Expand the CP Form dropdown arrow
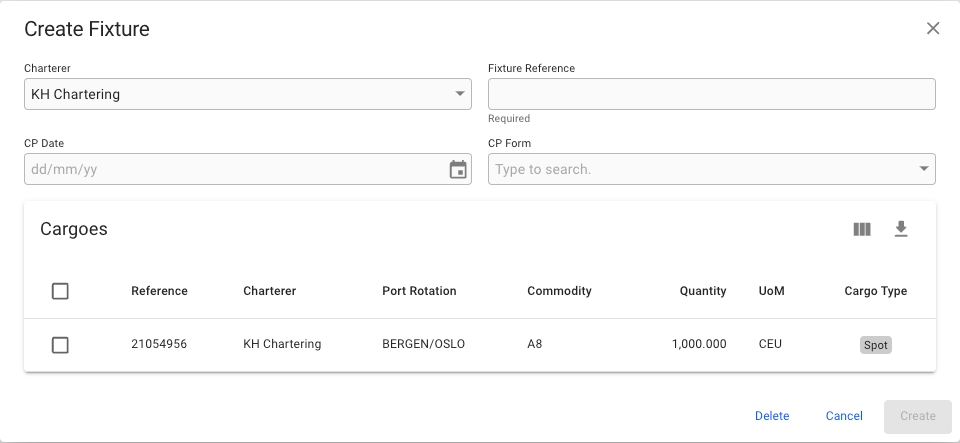This screenshot has width=960, height=443. pos(924,169)
